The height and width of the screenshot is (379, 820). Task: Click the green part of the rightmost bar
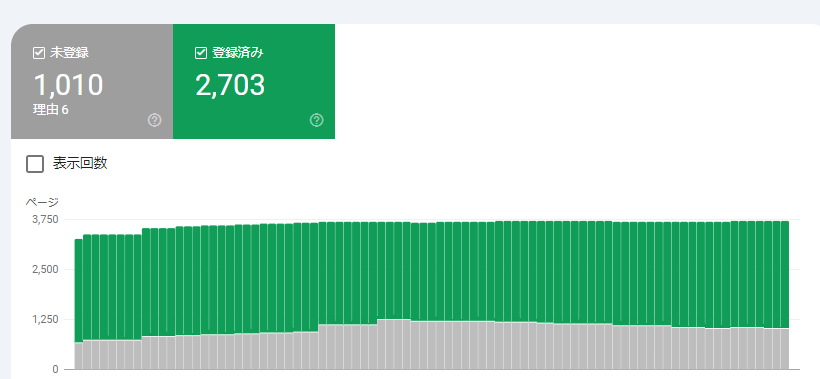click(784, 274)
